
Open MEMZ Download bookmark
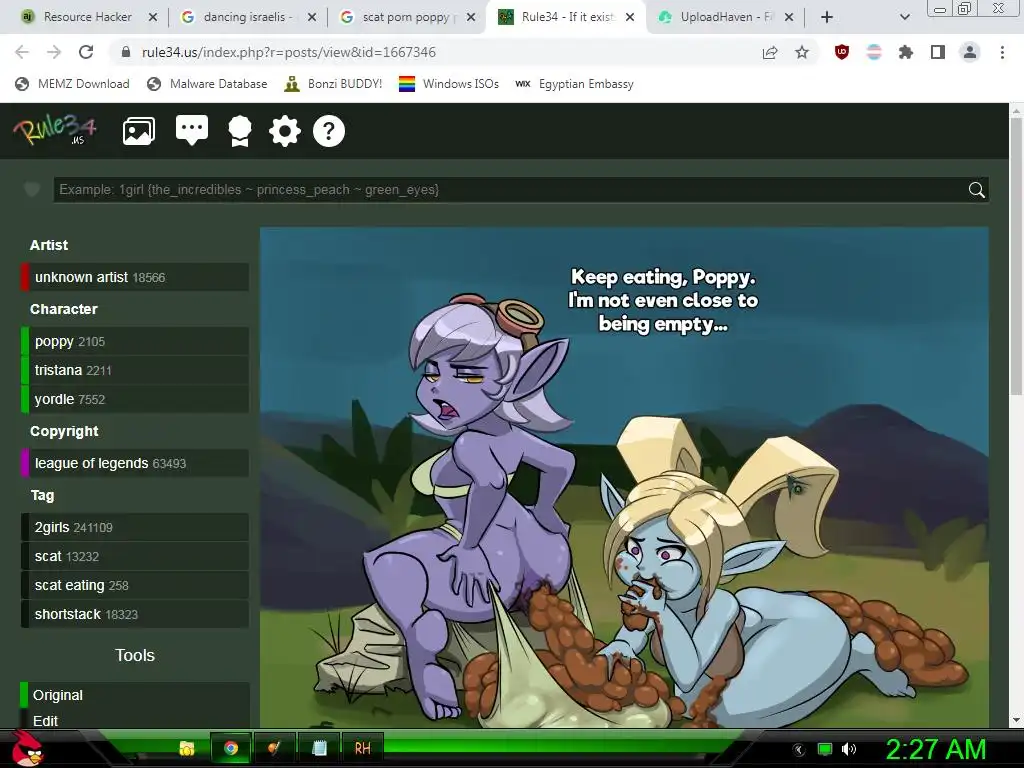click(72, 84)
